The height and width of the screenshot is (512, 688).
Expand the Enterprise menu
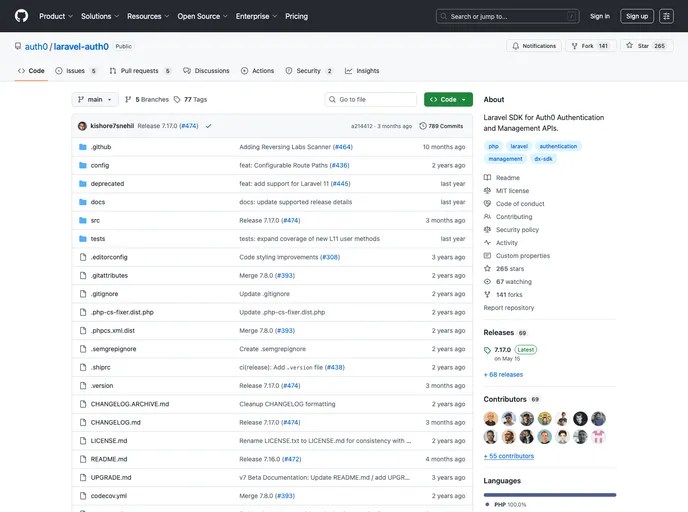coord(256,16)
